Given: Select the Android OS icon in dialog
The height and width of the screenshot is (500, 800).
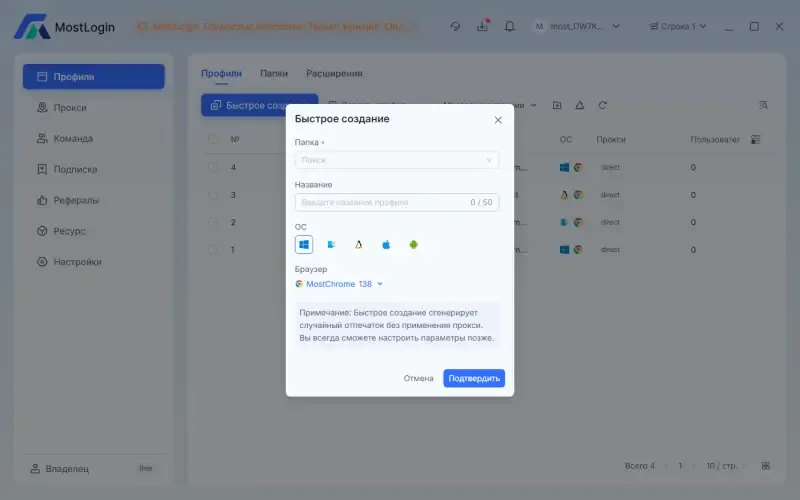Looking at the screenshot, I should point(413,245).
